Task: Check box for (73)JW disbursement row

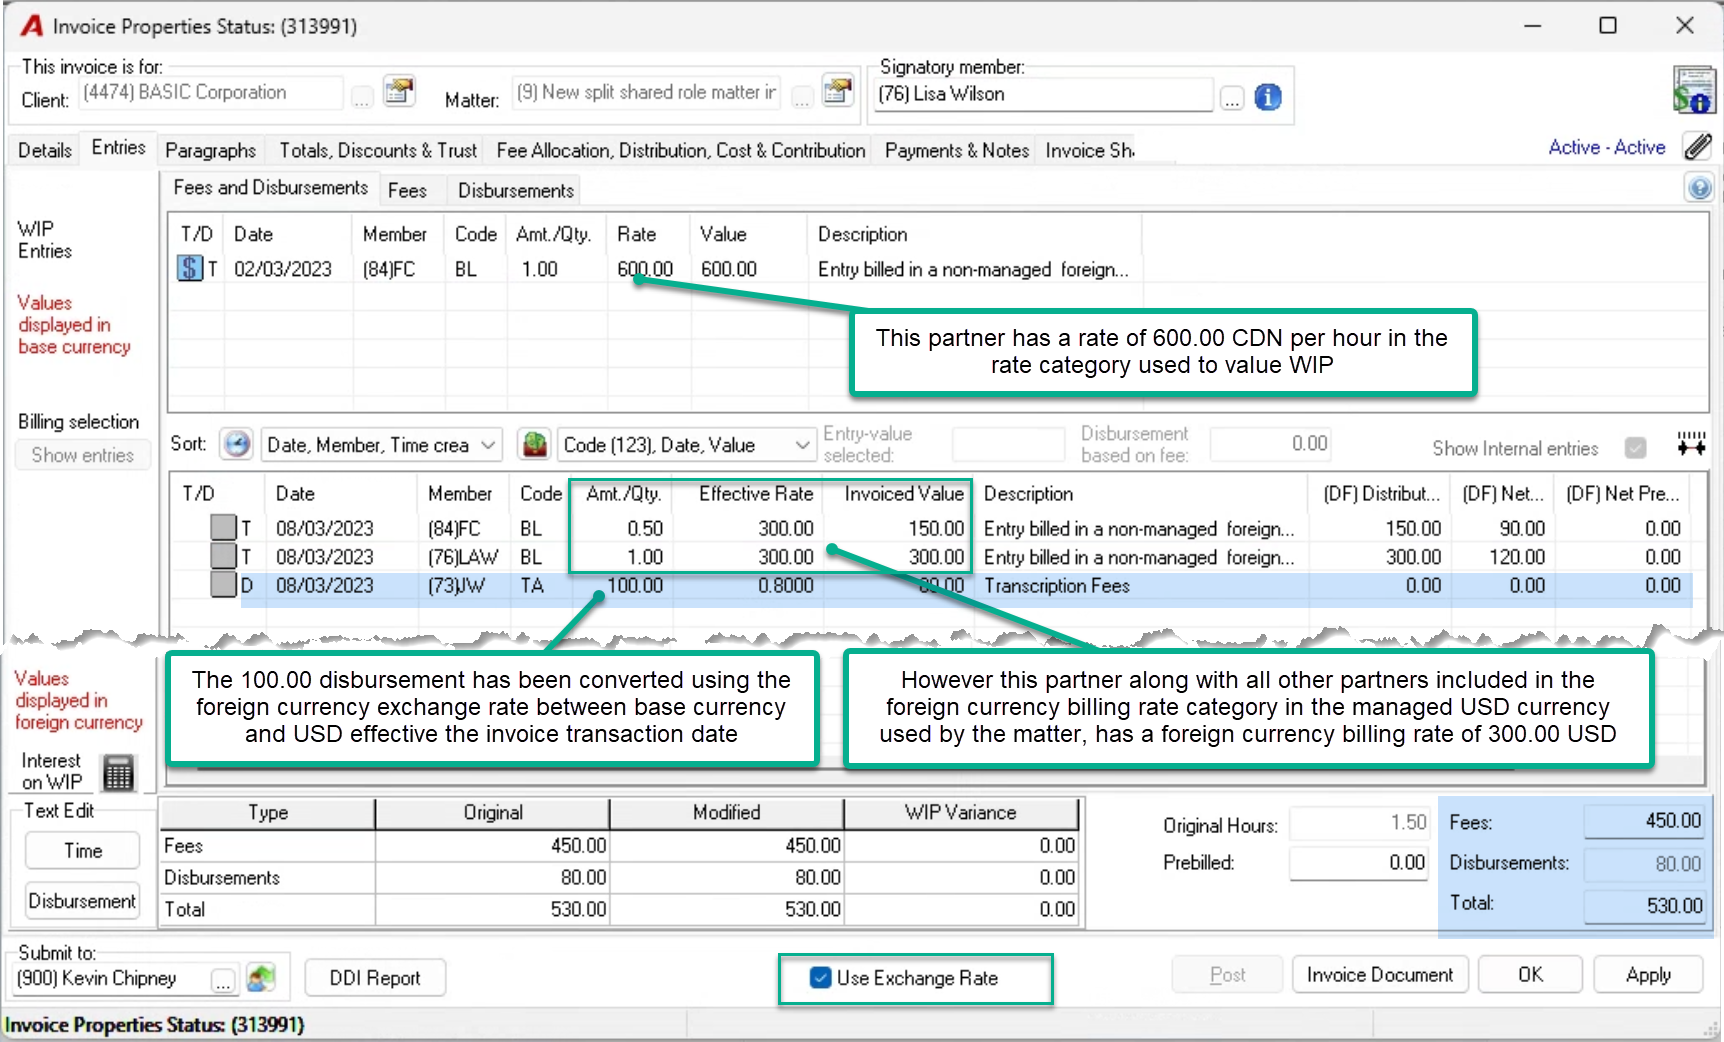Action: (223, 585)
